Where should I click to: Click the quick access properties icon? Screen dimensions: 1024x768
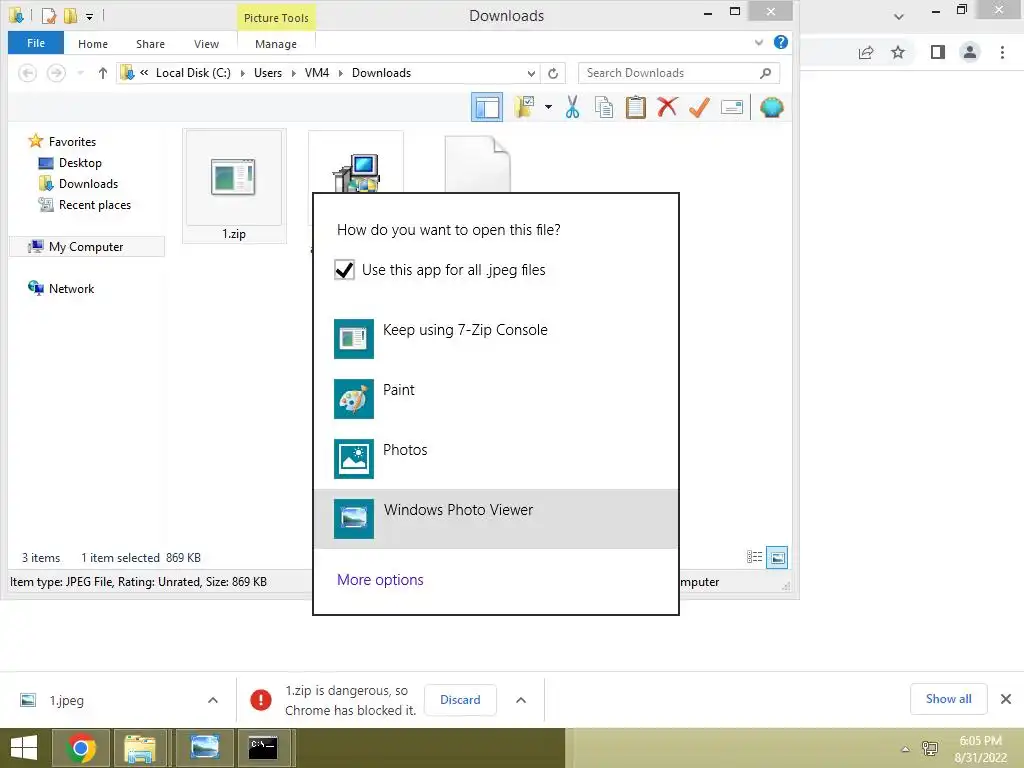(49, 15)
